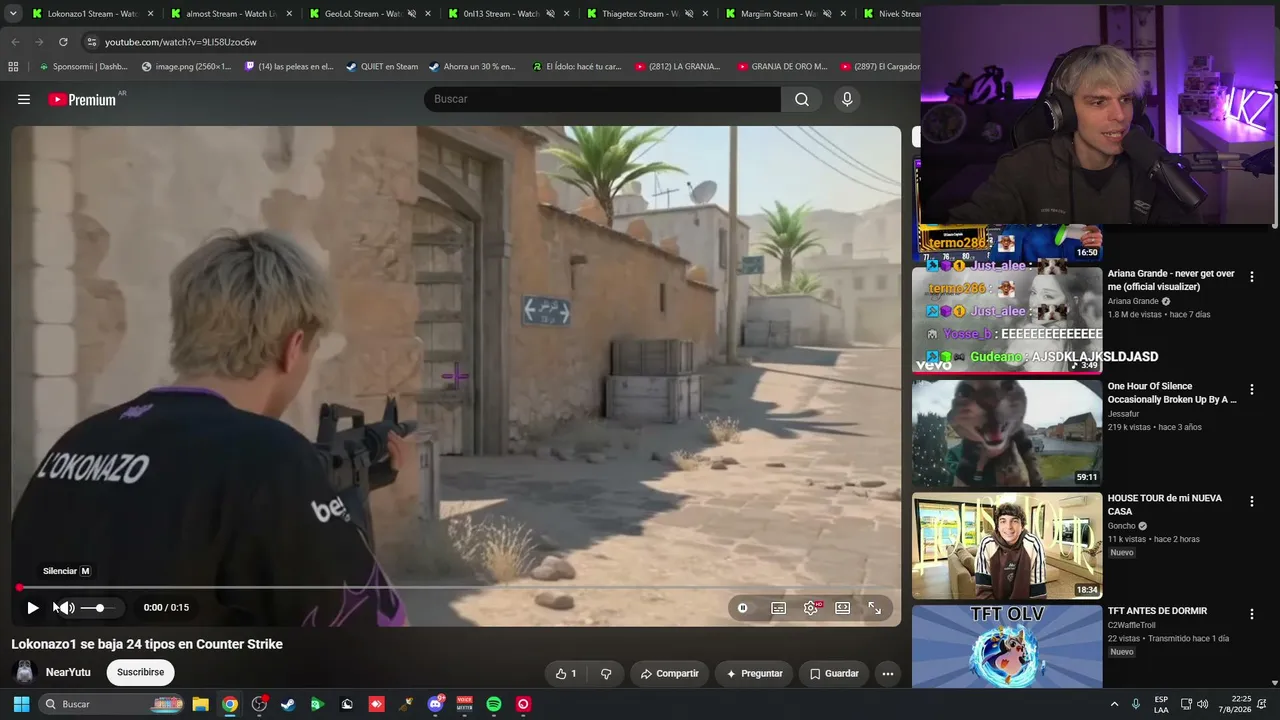Open the Ariana Grande video thumbnail
This screenshot has height=720, width=1280.
[x=1007, y=320]
